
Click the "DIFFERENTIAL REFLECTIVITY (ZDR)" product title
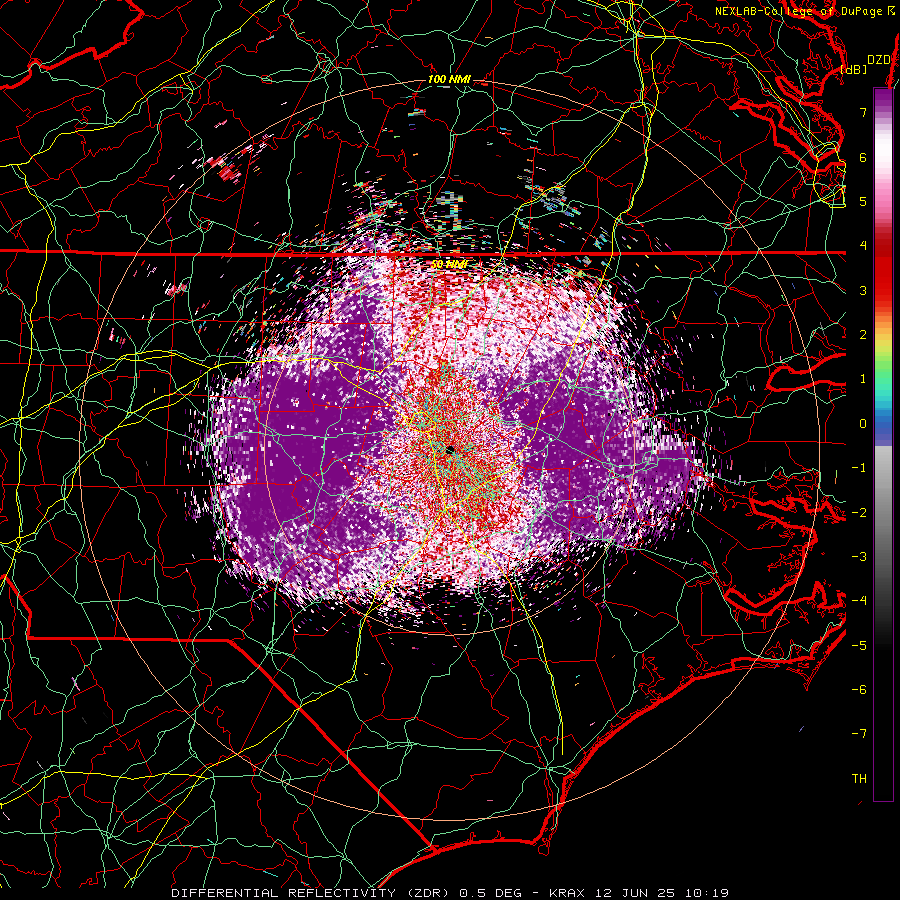[312, 893]
